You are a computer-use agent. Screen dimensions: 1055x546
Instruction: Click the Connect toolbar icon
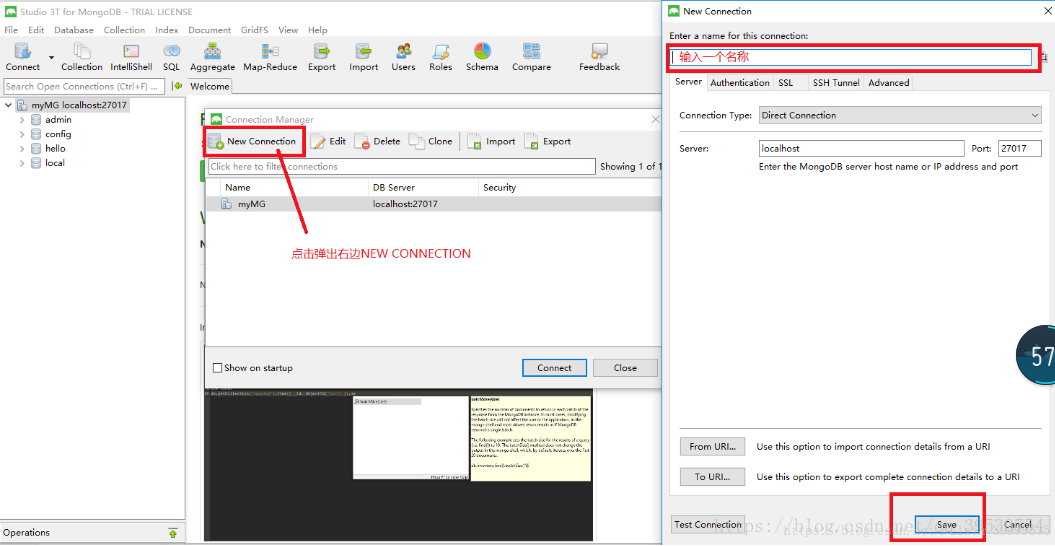[23, 57]
